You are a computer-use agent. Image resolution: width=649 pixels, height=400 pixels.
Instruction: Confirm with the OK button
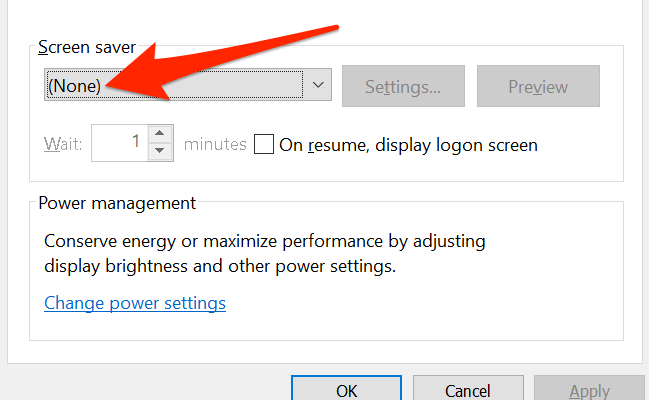coord(346,389)
